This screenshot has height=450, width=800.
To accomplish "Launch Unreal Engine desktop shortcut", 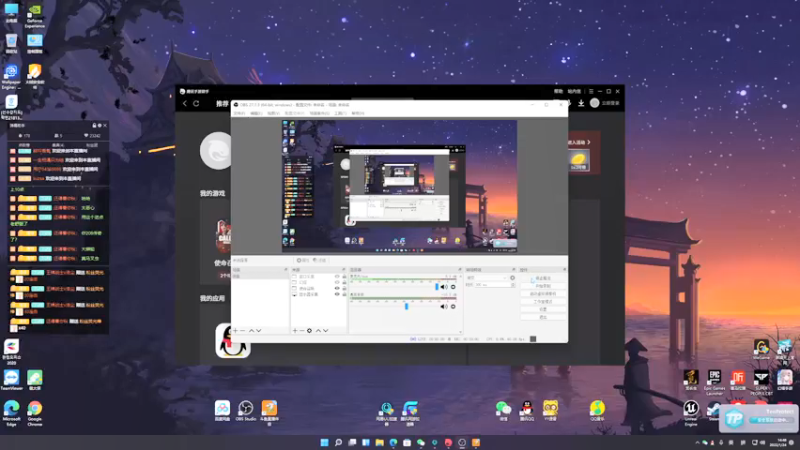I will 691,412.
